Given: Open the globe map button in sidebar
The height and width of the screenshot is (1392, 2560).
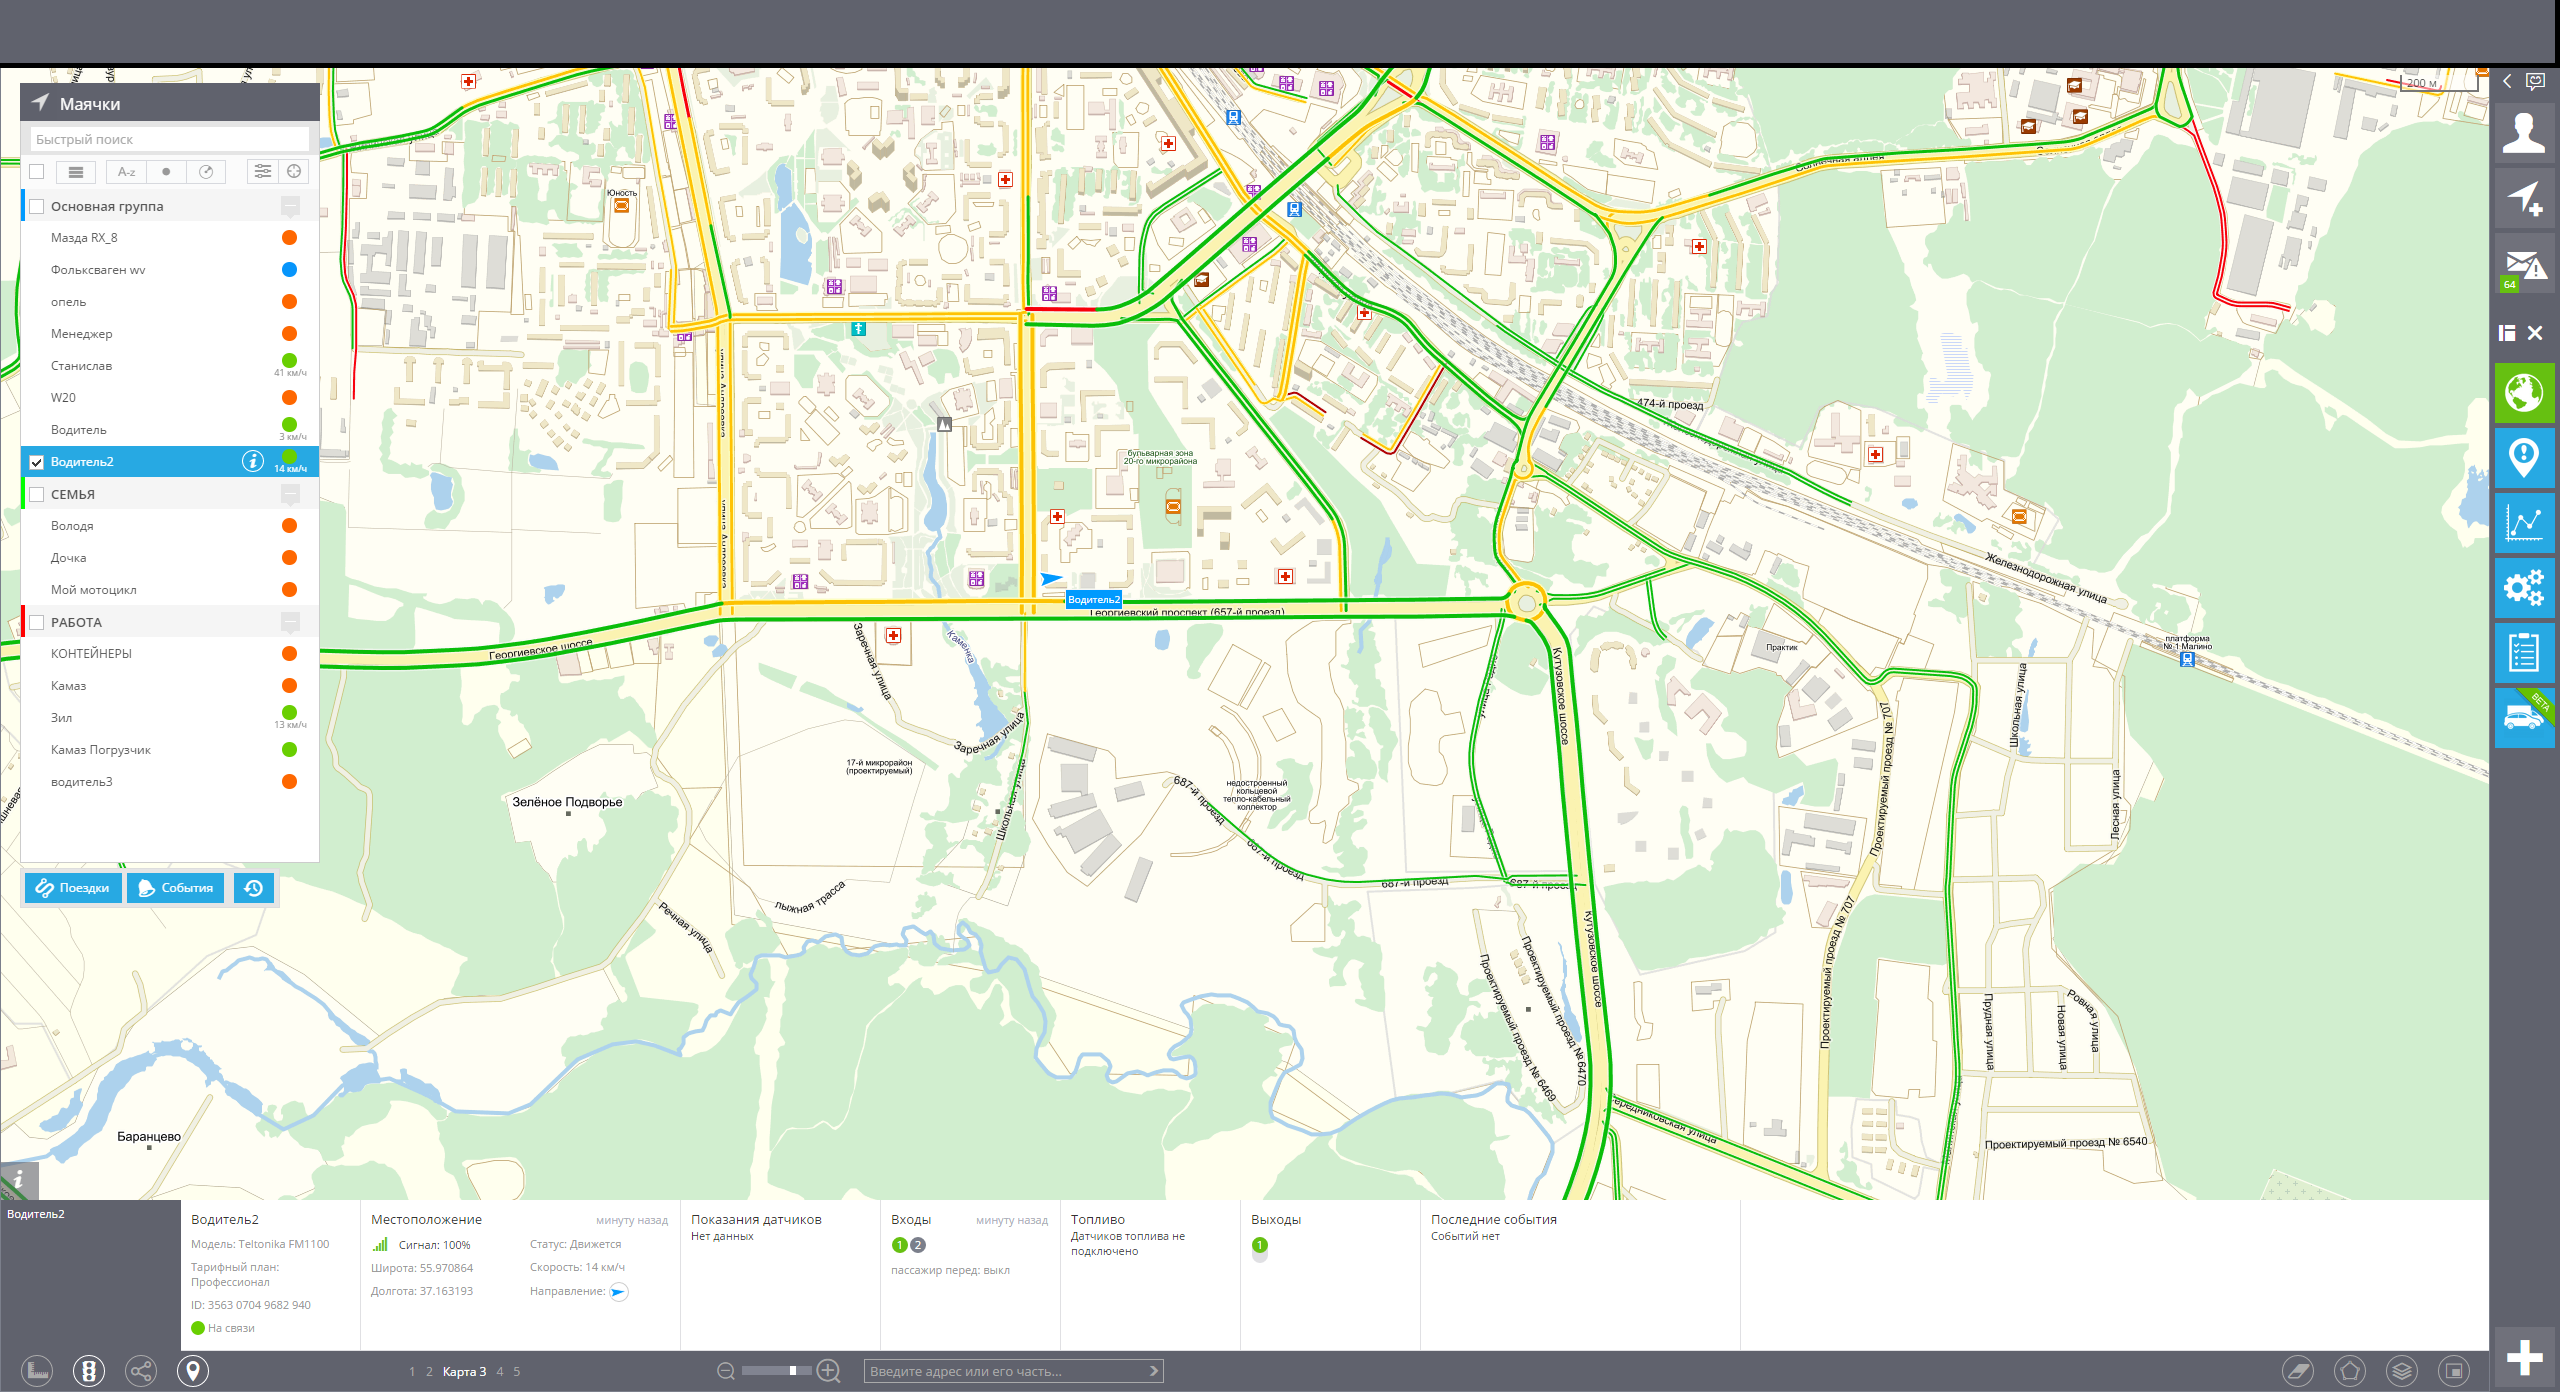Looking at the screenshot, I should 2524,393.
